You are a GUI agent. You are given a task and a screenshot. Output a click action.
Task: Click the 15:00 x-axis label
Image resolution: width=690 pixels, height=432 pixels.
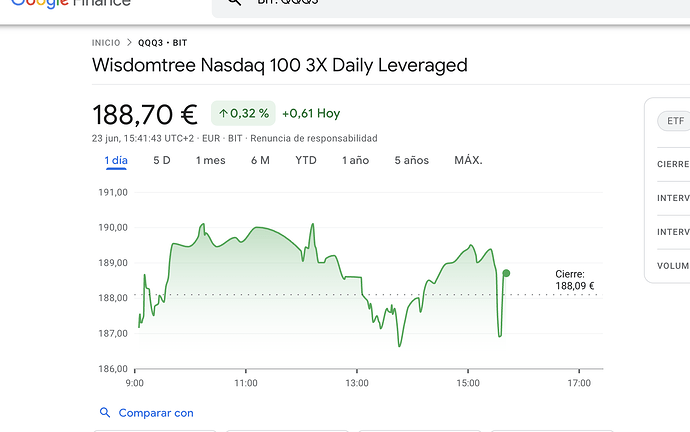point(468,383)
